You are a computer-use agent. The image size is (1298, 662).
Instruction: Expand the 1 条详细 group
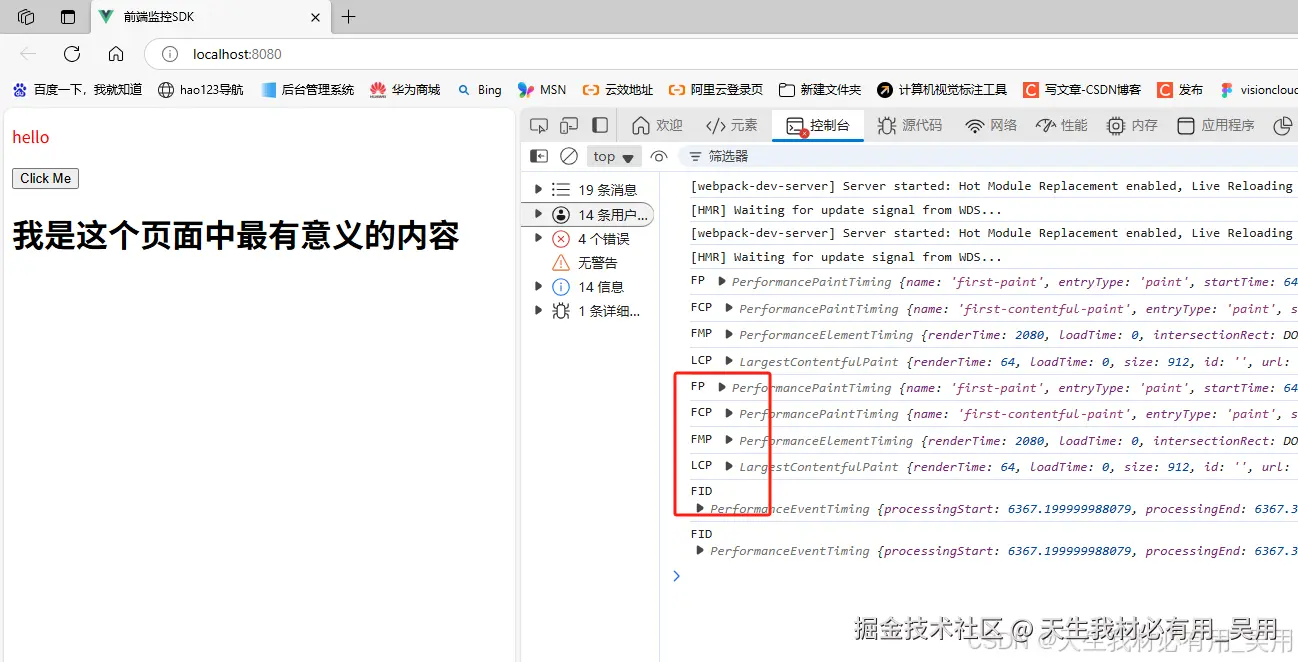[539, 310]
